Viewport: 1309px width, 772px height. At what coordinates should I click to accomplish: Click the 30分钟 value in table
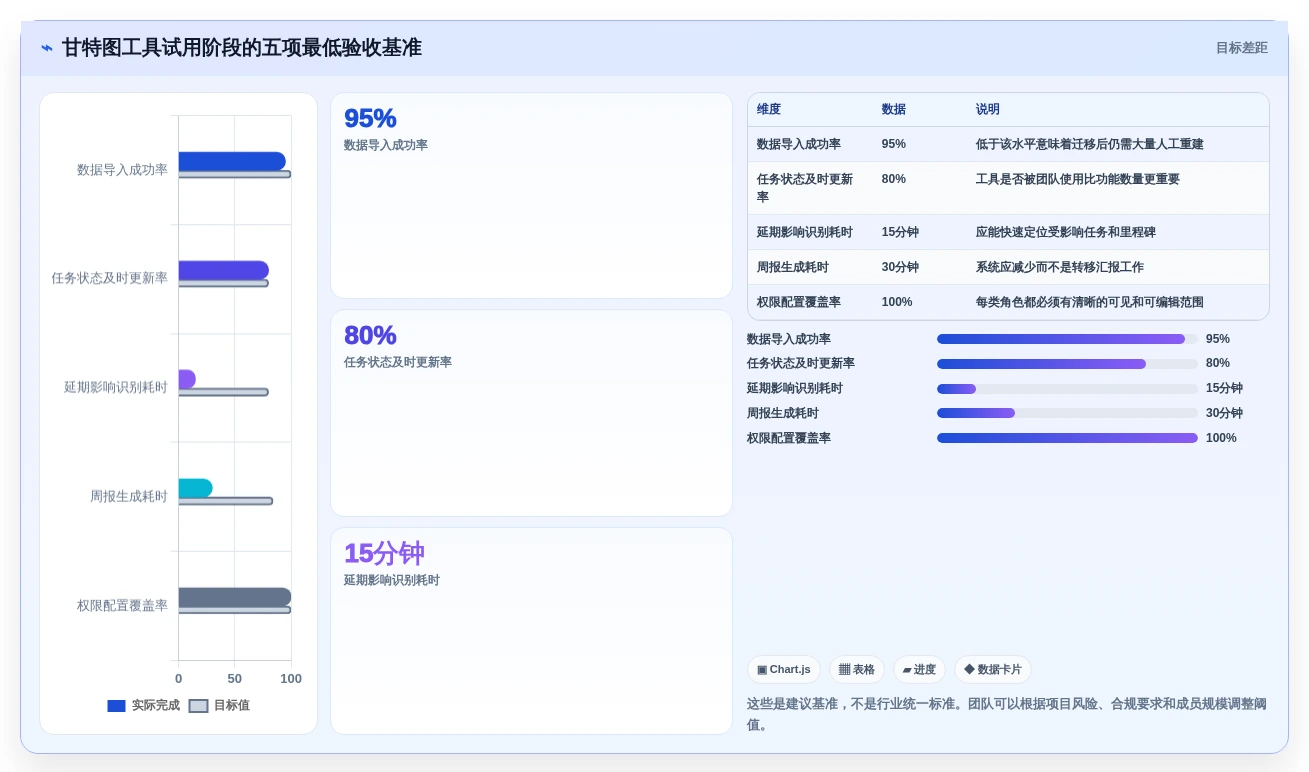pos(900,267)
